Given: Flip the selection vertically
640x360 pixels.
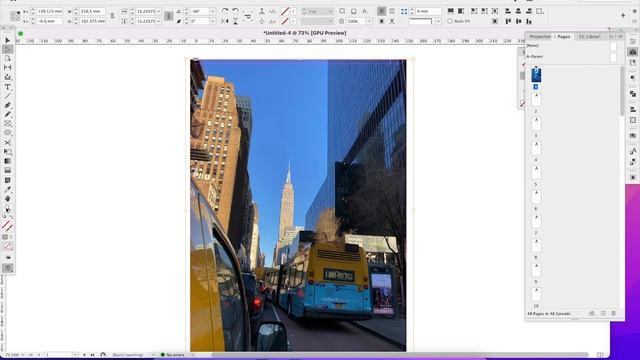Looking at the screenshot, I should (236, 21).
